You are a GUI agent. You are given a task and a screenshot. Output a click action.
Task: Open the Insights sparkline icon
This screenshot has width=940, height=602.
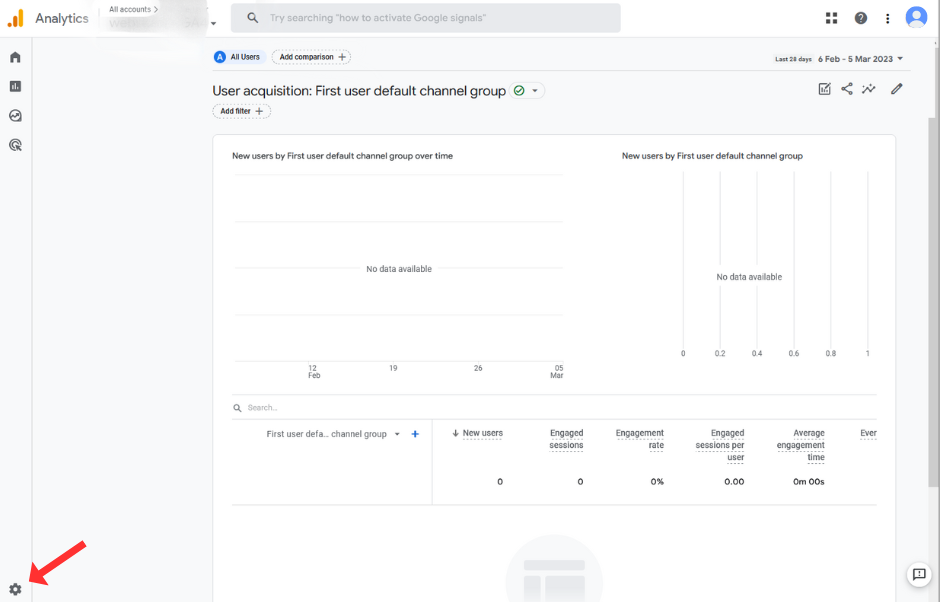point(869,89)
